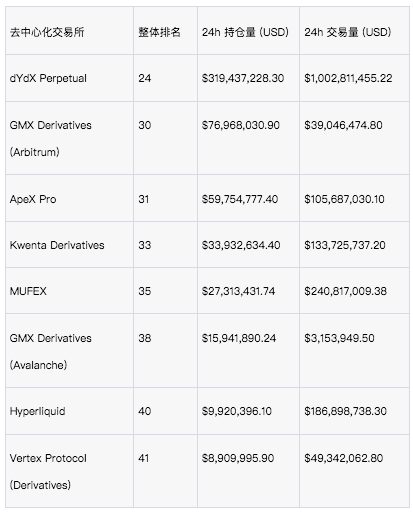Click the GMX Derivatives (Avalanche) cell
413x513 pixels.
click(50, 352)
